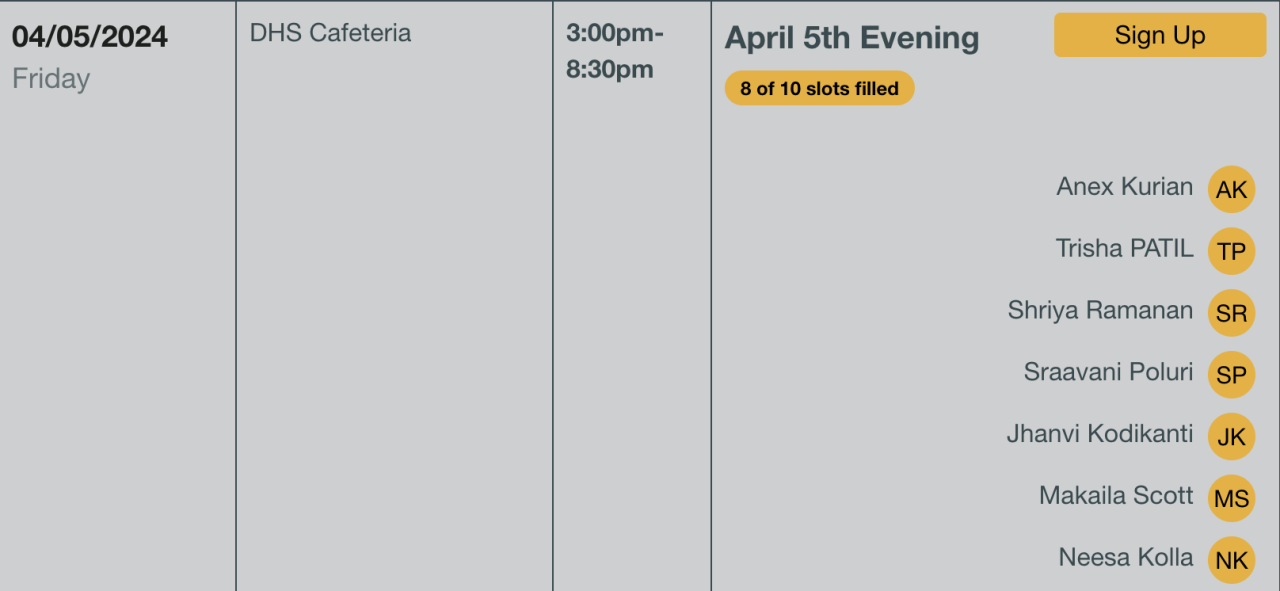Select the name Neesa Kolla
The height and width of the screenshot is (591, 1280).
tap(1125, 558)
